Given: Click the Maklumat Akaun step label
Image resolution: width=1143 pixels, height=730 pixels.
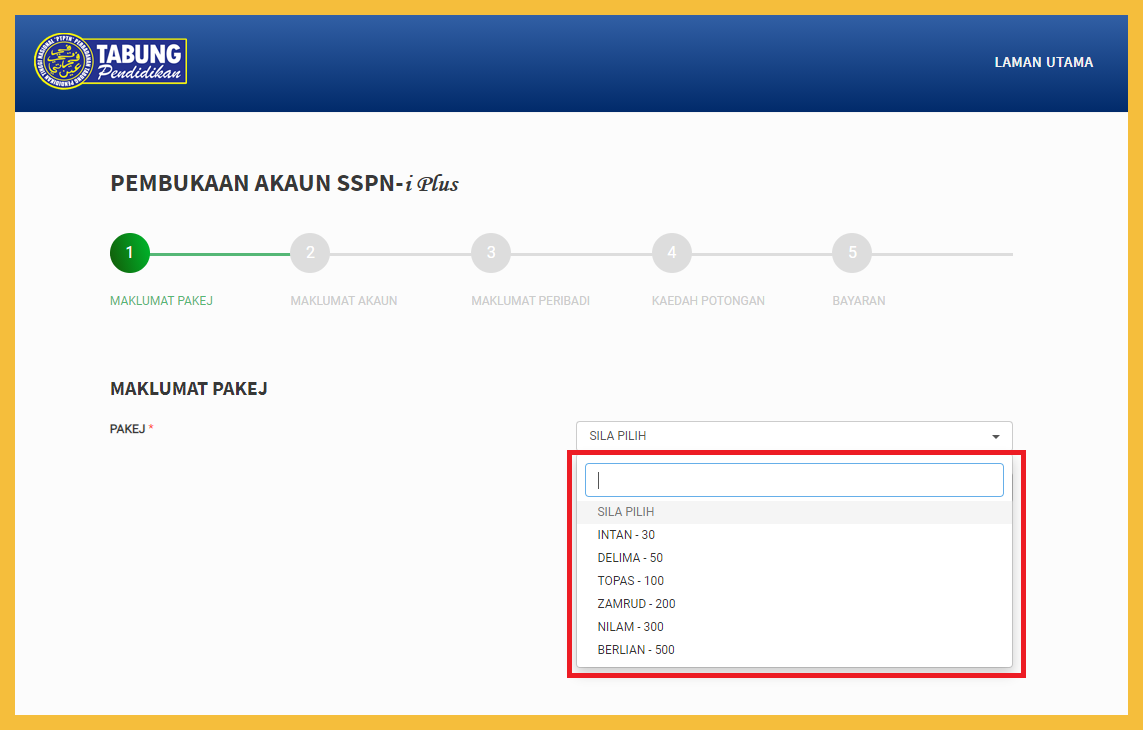Looking at the screenshot, I should (x=343, y=301).
